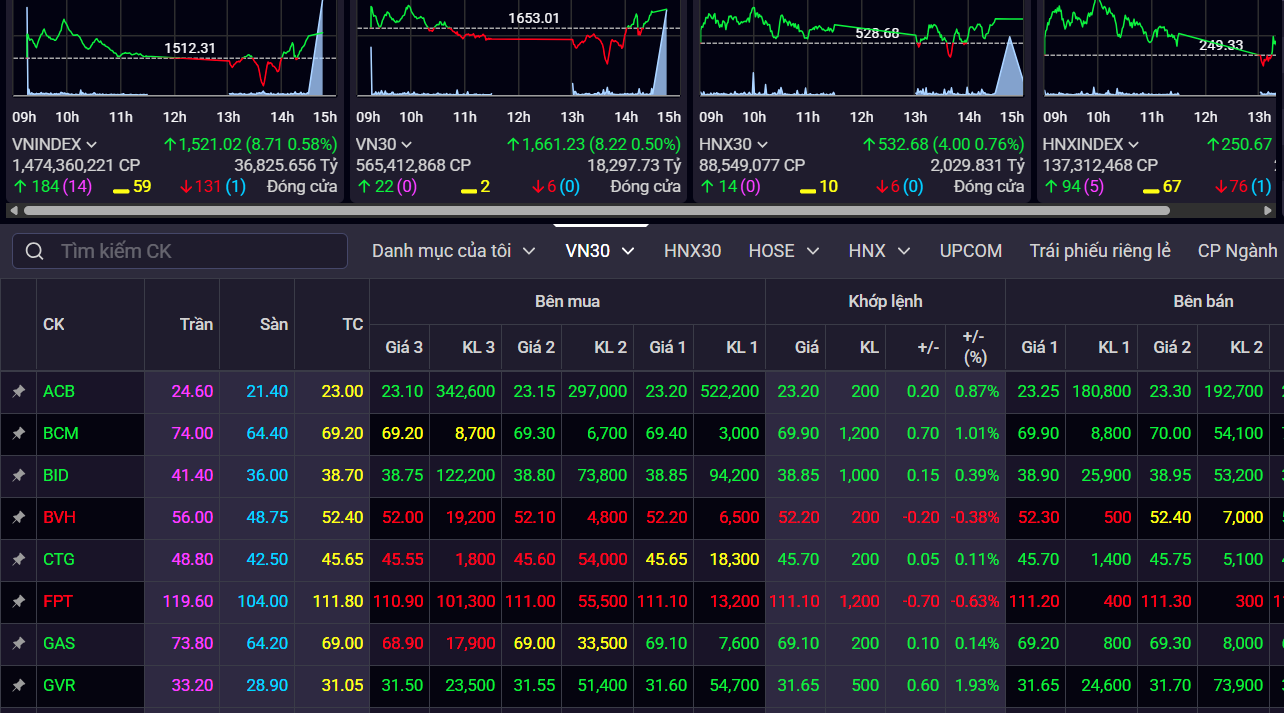Toggle the pin icon for GAS
Viewport: 1284px width, 713px height.
coord(18,644)
